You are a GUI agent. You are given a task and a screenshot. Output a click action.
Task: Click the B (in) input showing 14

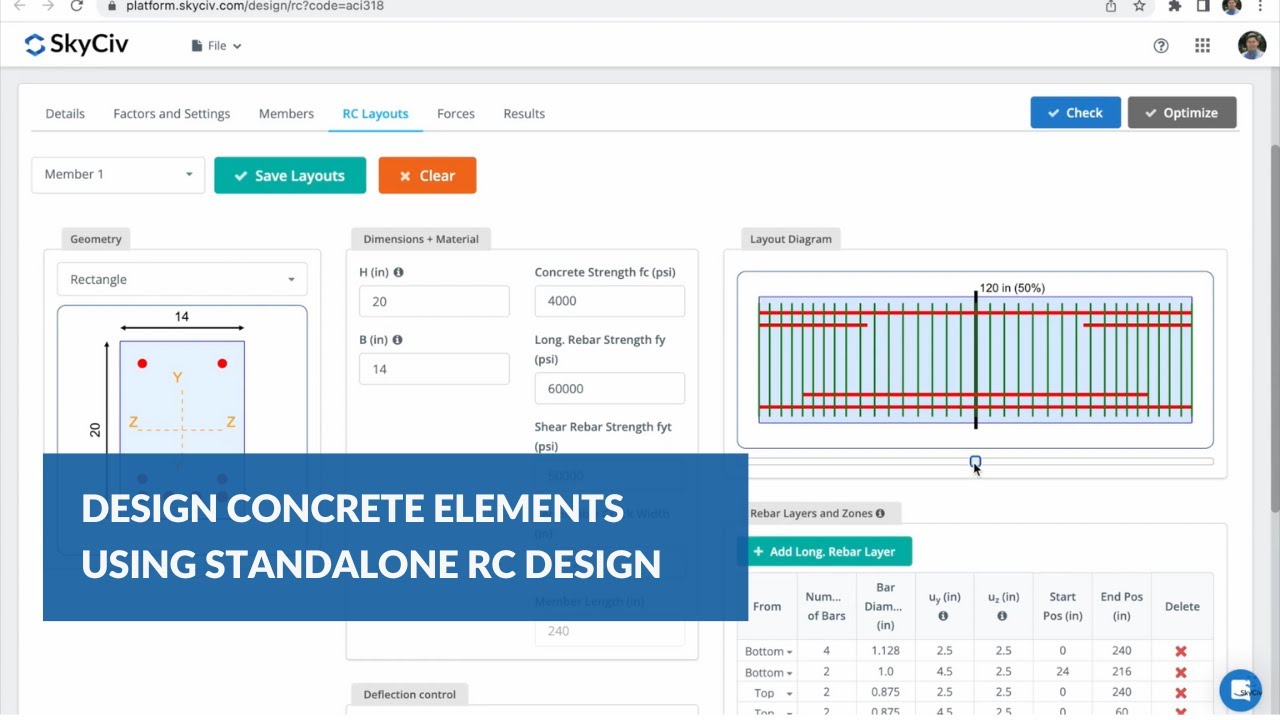[x=434, y=369]
